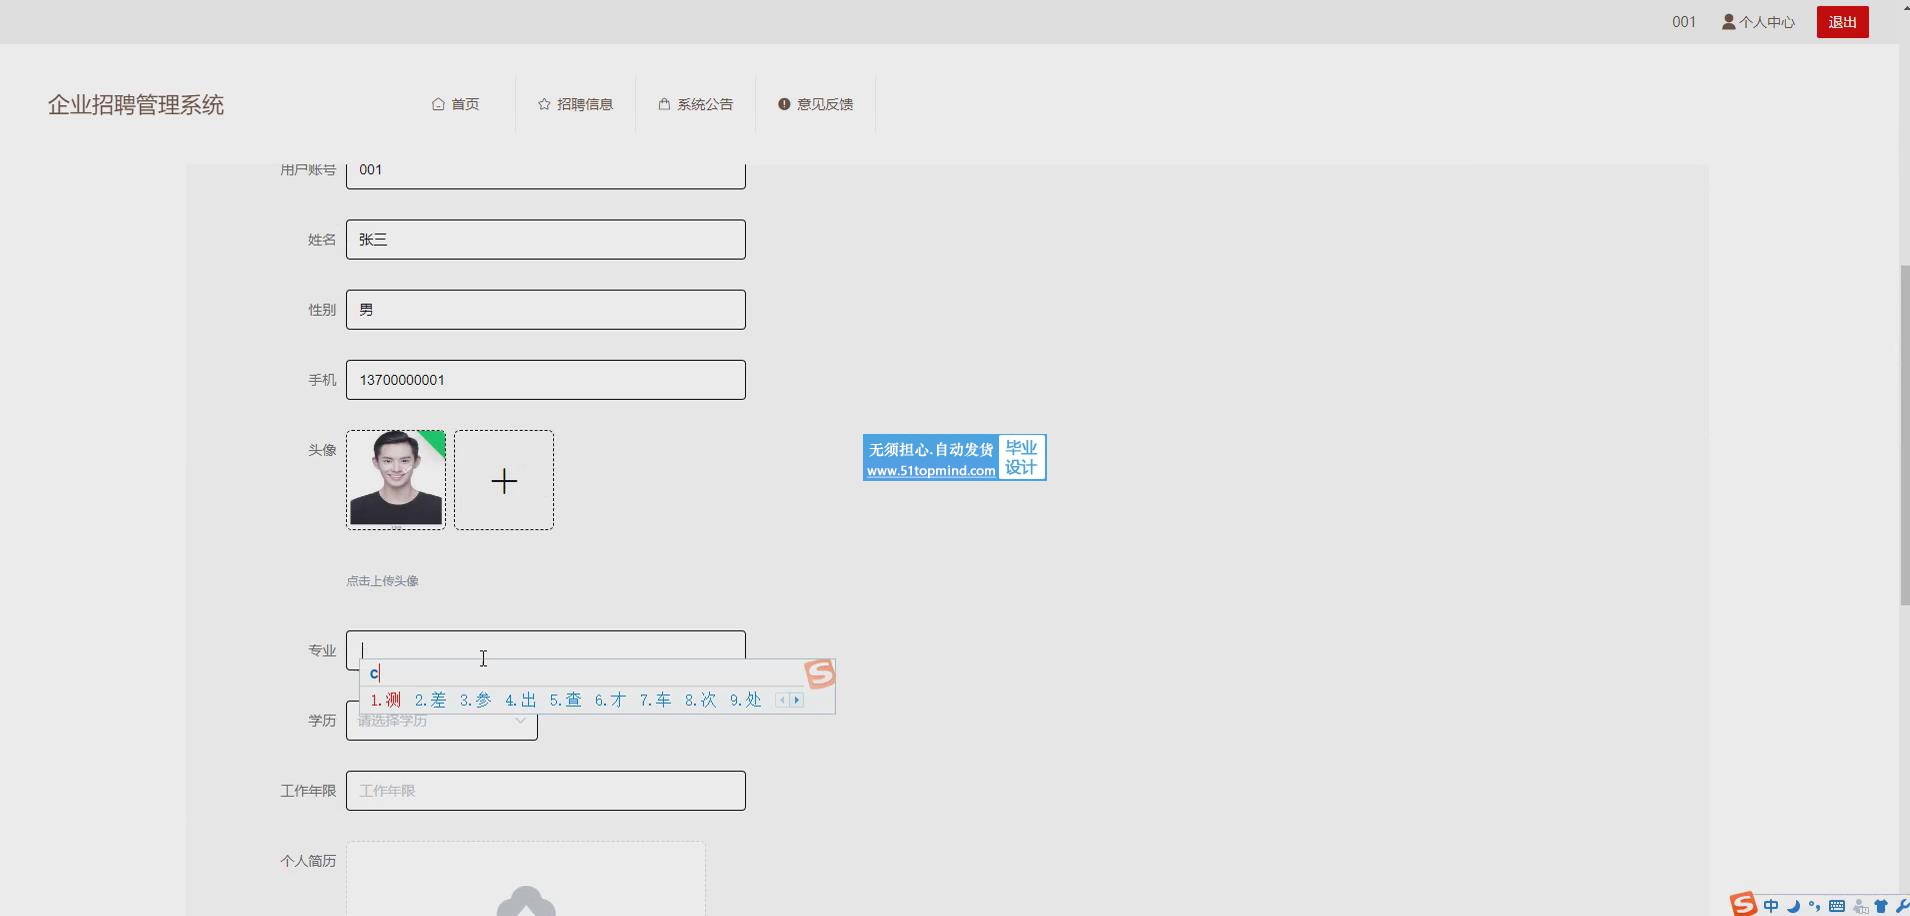Open the 首页 home menu item
Viewport: 1910px width, 916px height.
[455, 104]
